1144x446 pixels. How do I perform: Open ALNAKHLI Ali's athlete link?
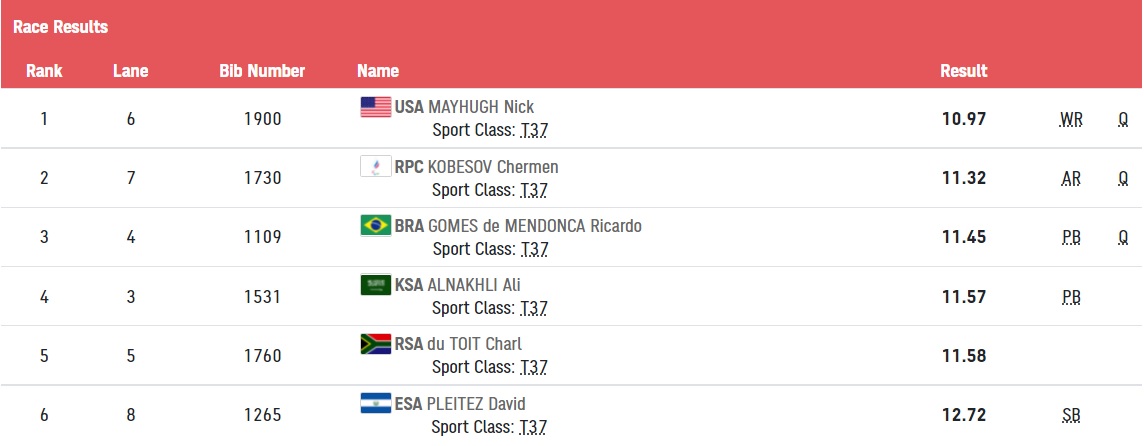(x=474, y=285)
